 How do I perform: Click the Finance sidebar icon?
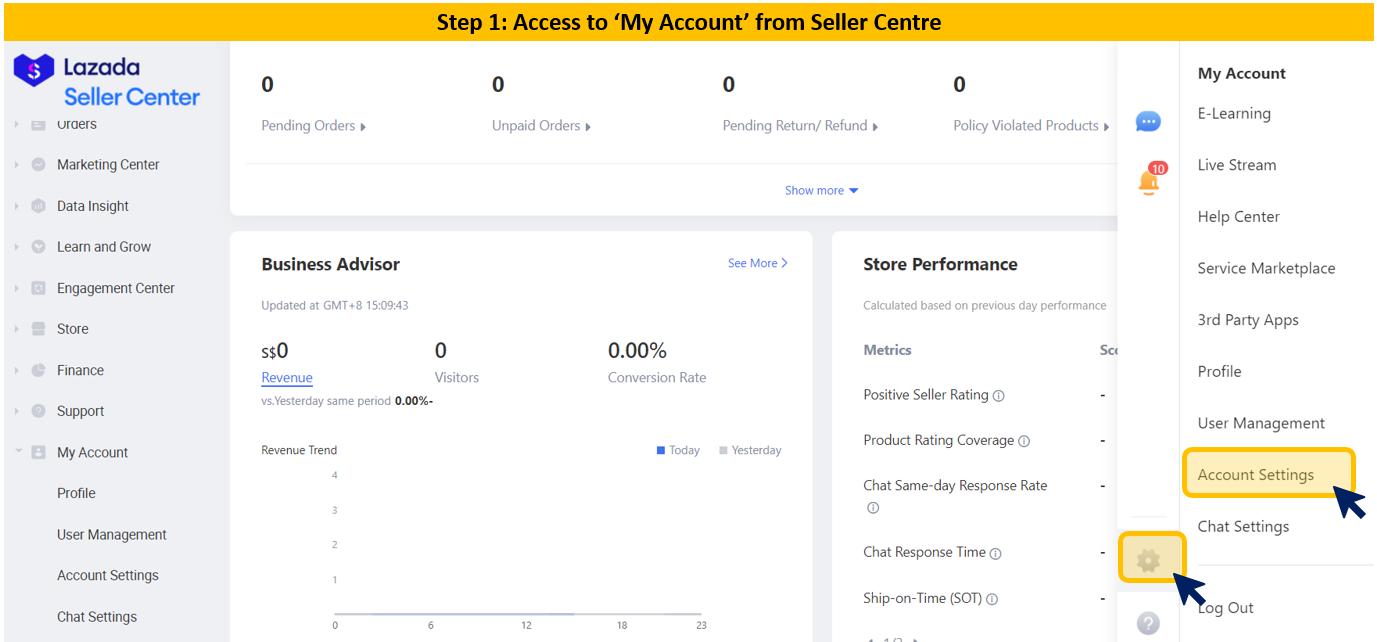click(38, 370)
